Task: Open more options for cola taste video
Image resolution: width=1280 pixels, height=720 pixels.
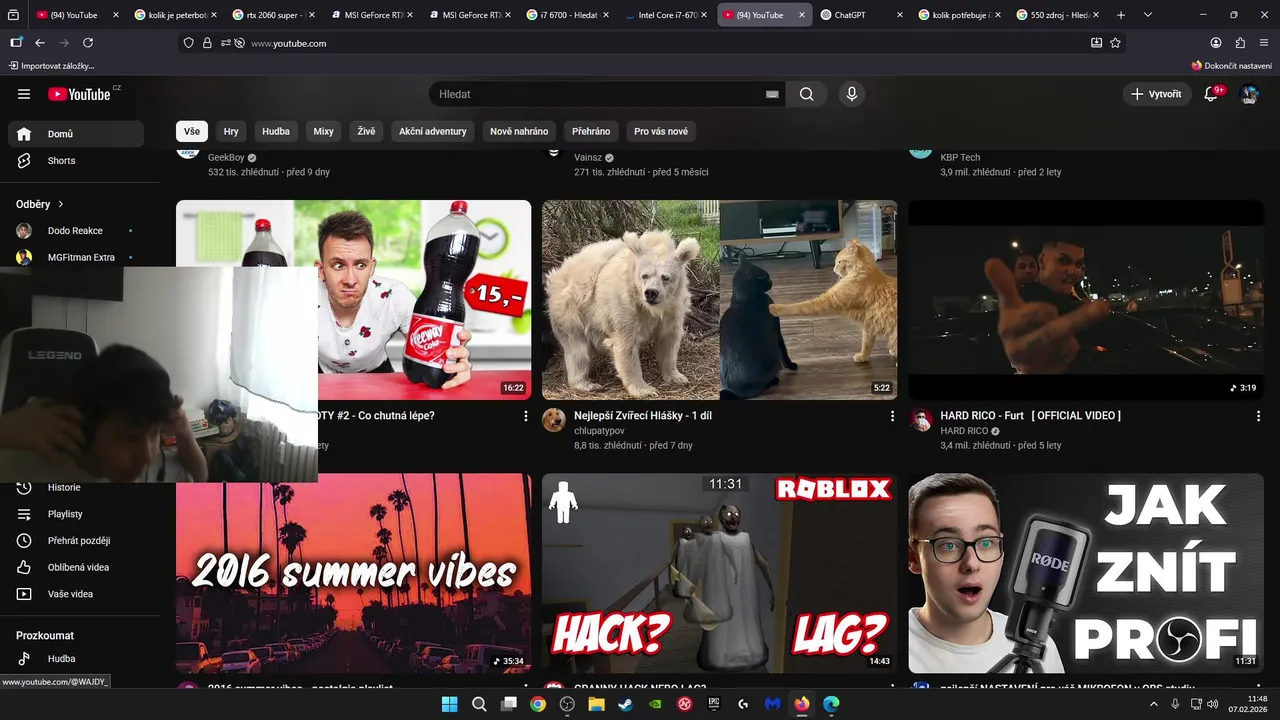Action: click(x=526, y=416)
